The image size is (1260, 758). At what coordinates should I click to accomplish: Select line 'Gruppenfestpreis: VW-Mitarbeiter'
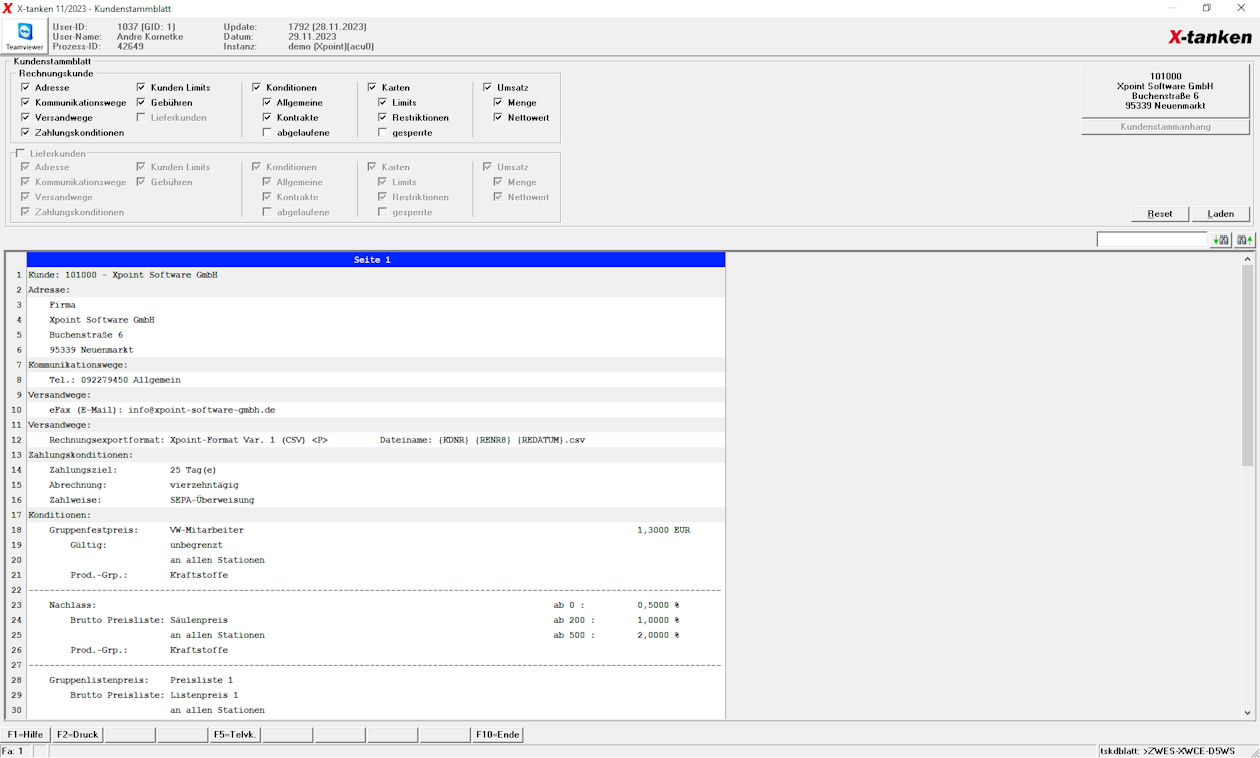click(375, 530)
